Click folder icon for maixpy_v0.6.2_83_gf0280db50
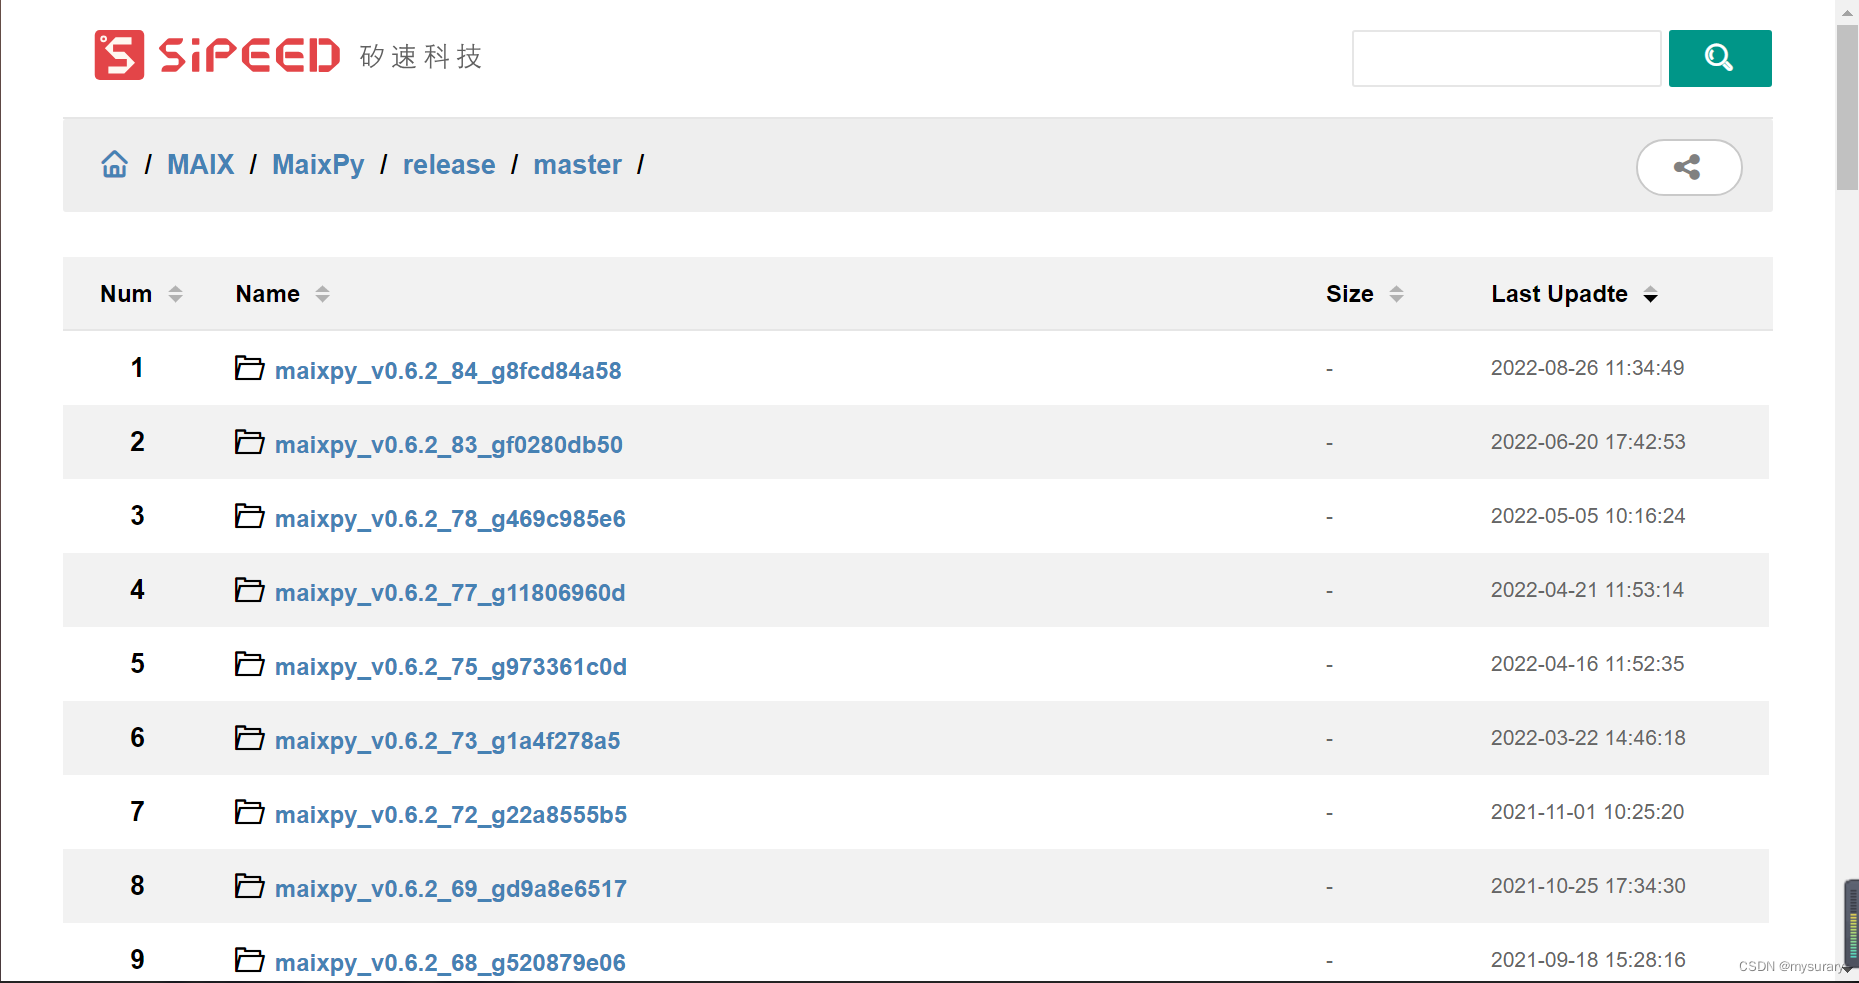The image size is (1859, 983). tap(249, 442)
